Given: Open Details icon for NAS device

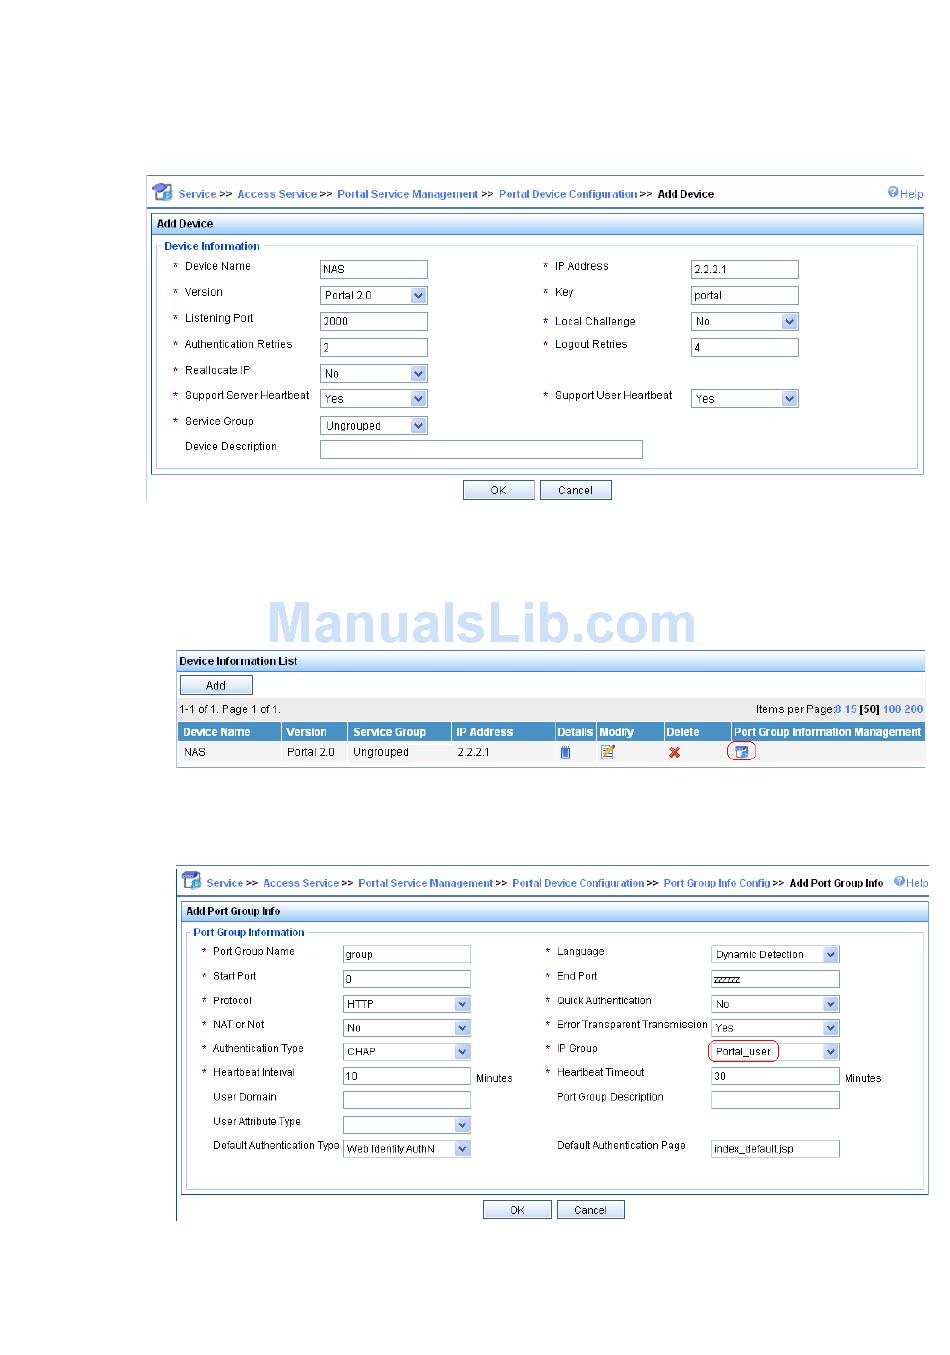Looking at the screenshot, I should [565, 752].
